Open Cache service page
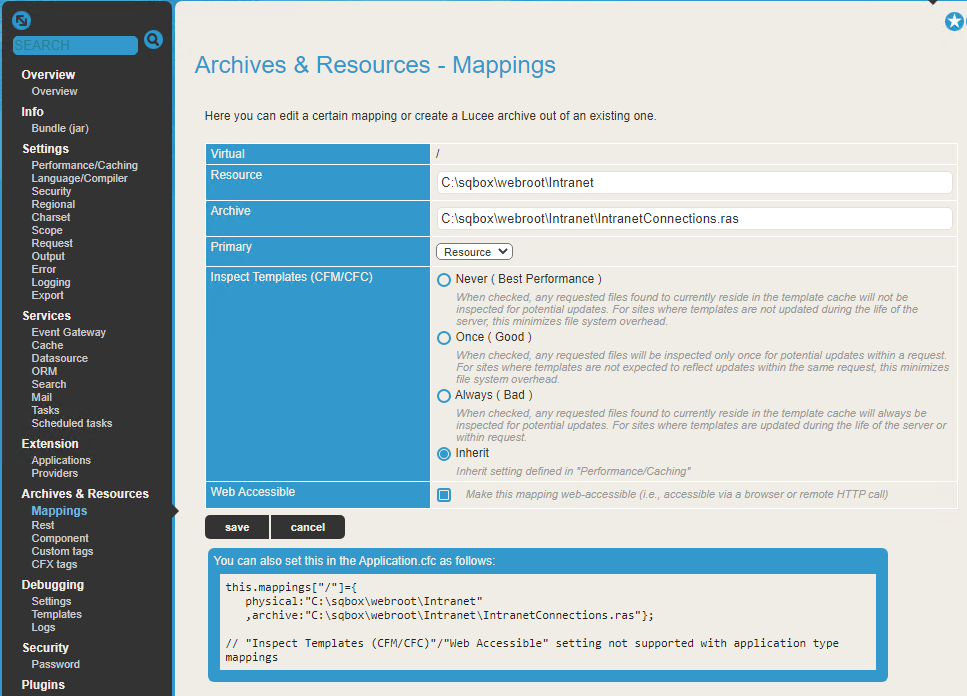The image size is (967, 696). pyautogui.click(x=47, y=345)
